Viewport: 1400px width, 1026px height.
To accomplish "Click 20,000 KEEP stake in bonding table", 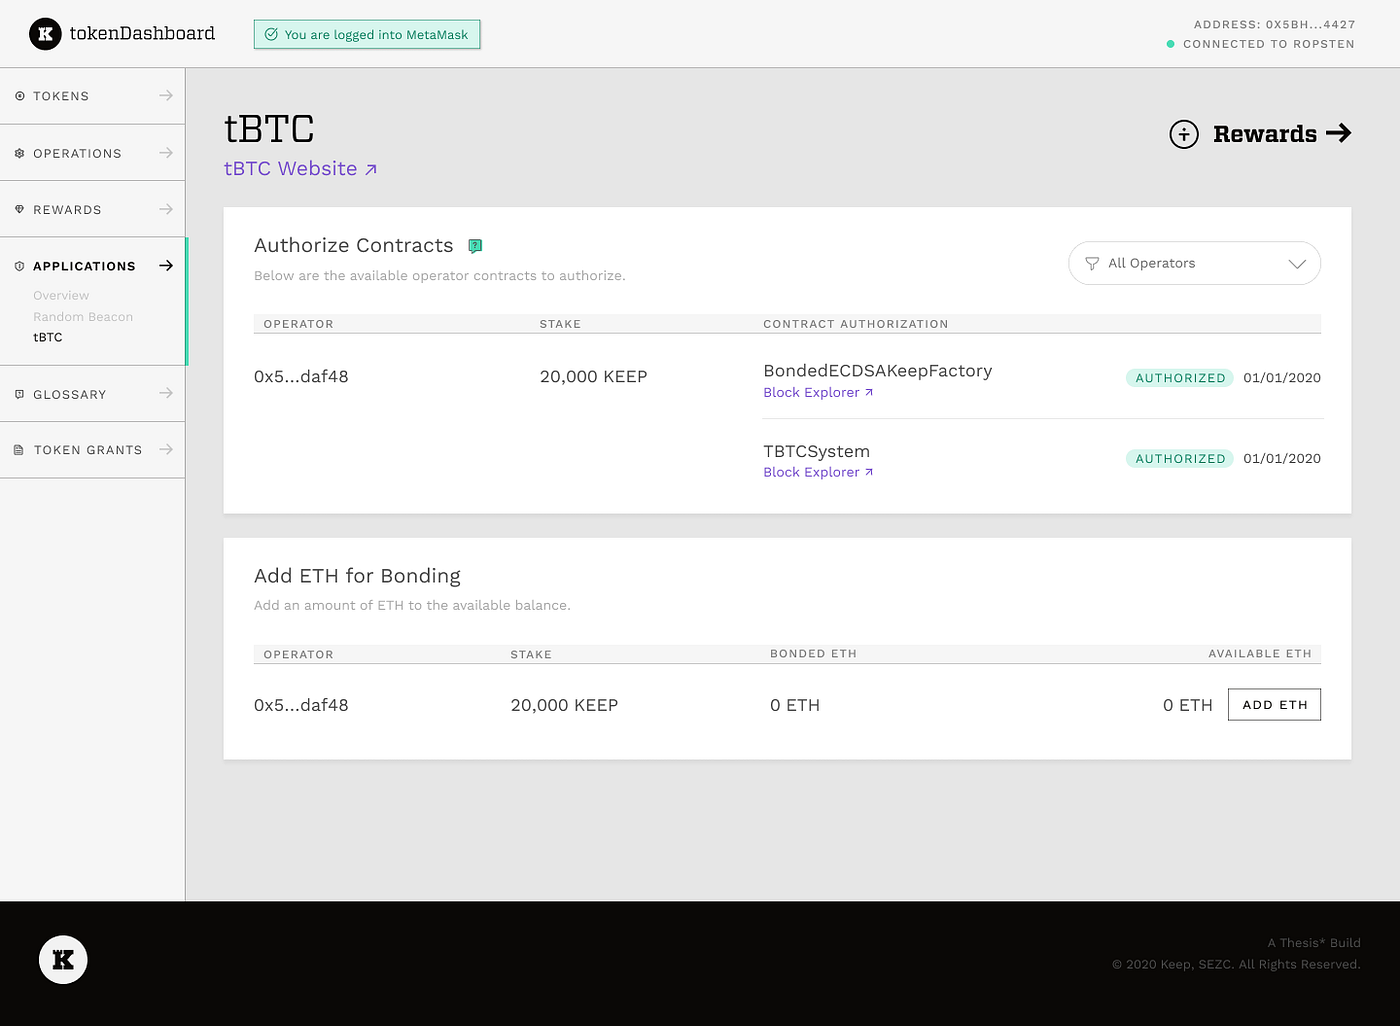I will [564, 705].
